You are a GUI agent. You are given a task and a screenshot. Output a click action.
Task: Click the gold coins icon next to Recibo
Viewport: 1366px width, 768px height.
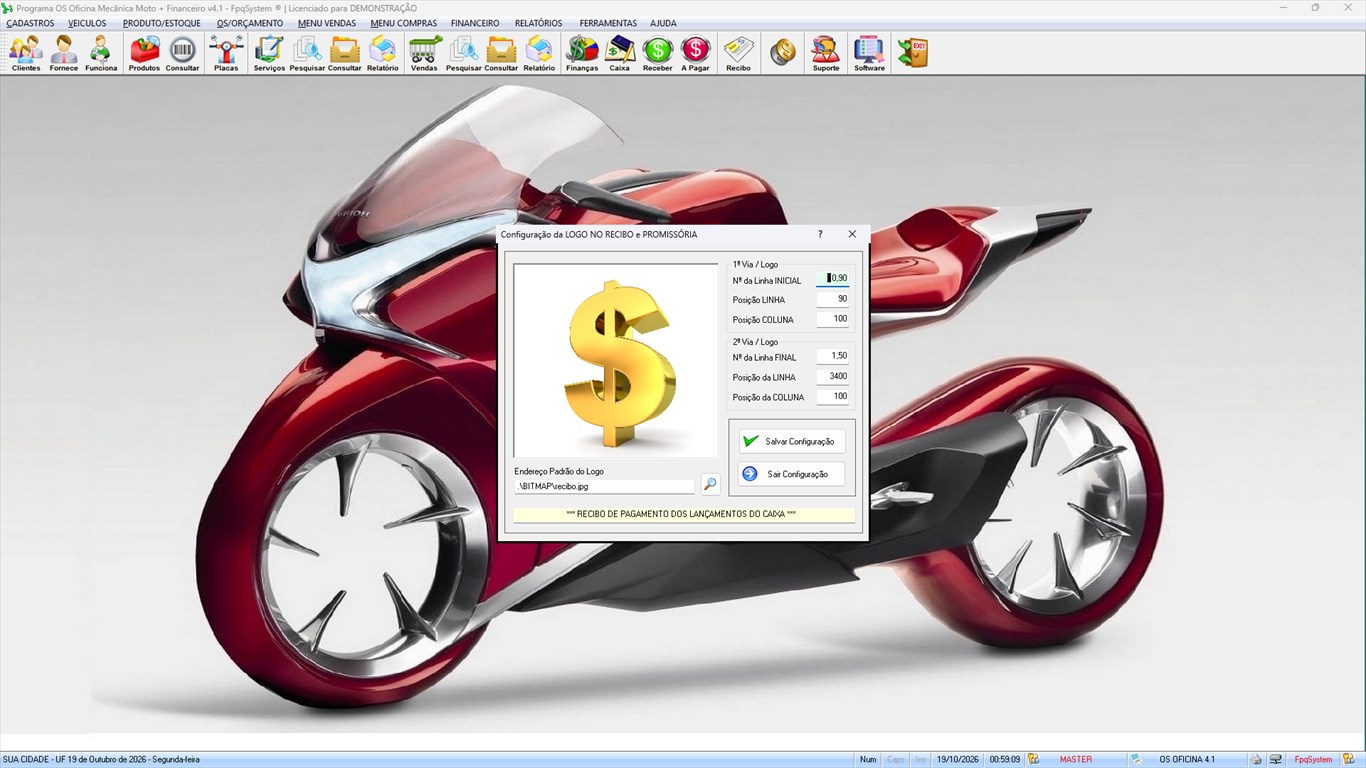[783, 53]
